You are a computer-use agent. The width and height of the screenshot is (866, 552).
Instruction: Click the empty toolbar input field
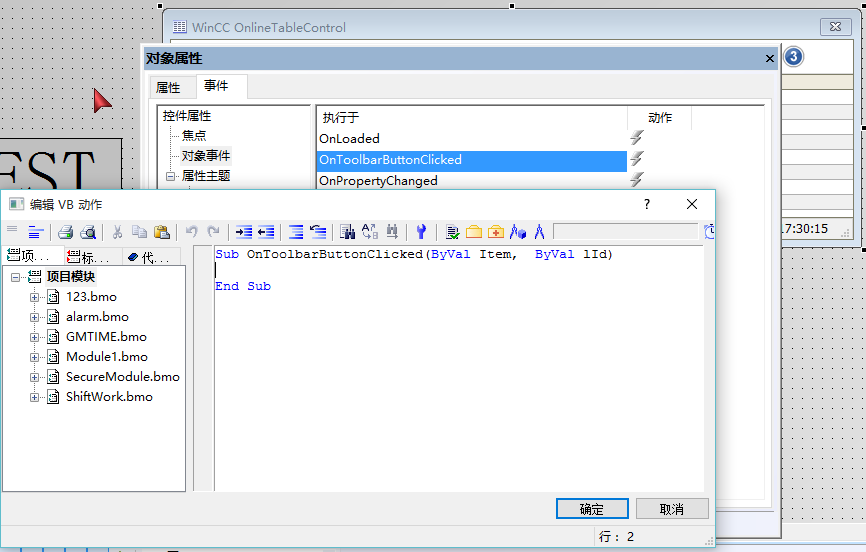[626, 232]
